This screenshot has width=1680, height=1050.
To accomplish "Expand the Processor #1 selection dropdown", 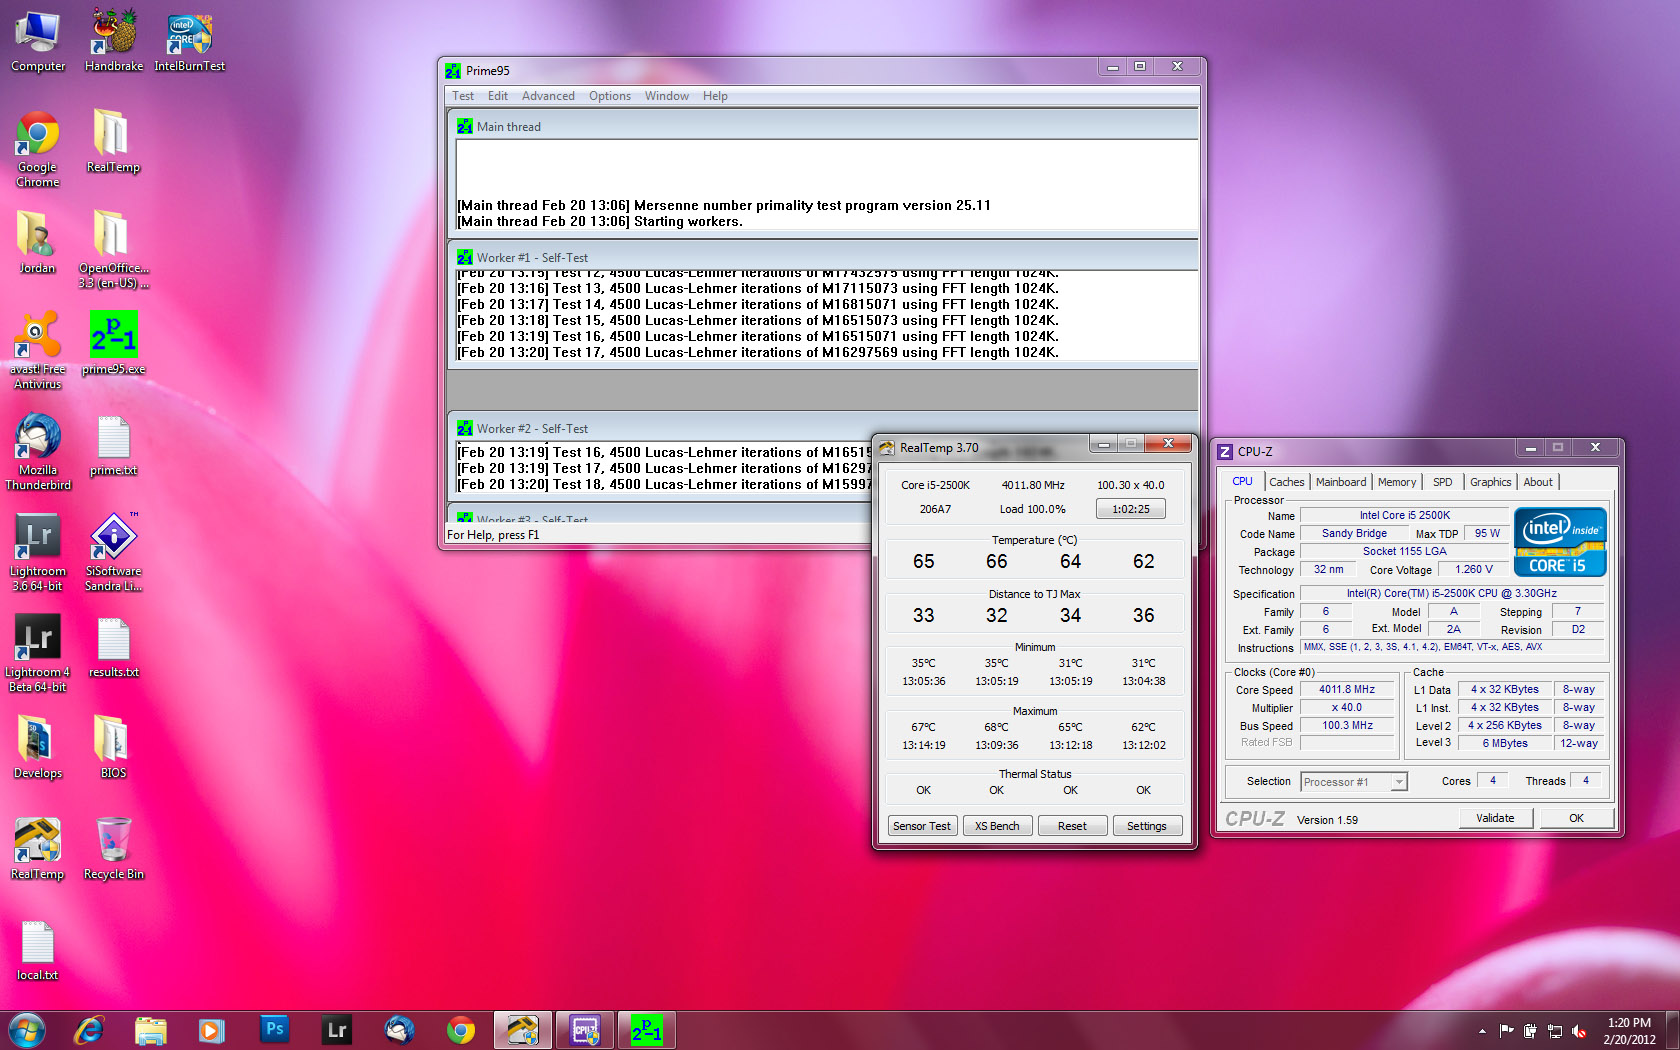I will pyautogui.click(x=1399, y=782).
